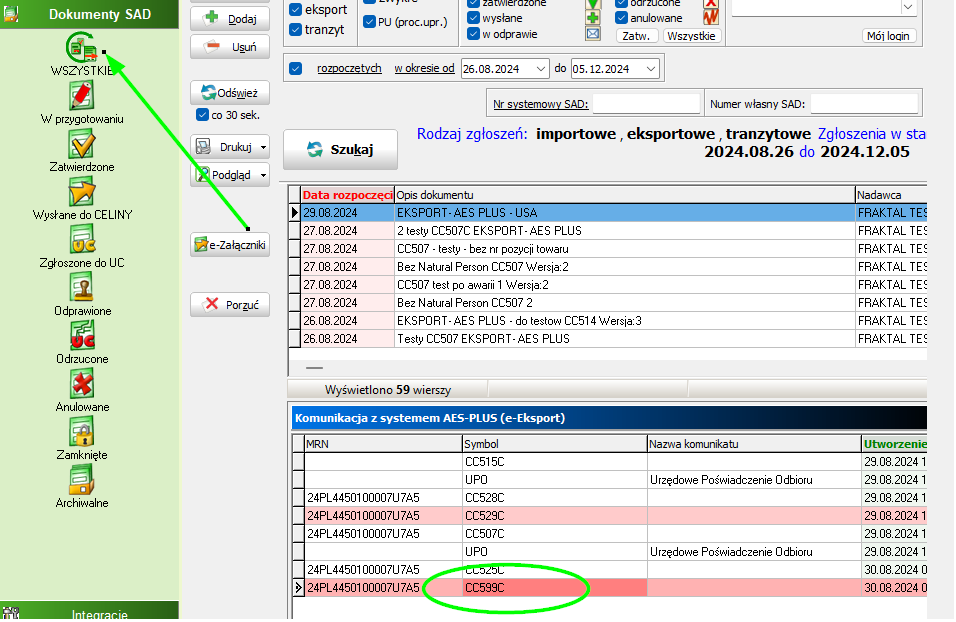Click the rozpoczętych link
Viewport: 956px width, 622px height.
(349, 68)
